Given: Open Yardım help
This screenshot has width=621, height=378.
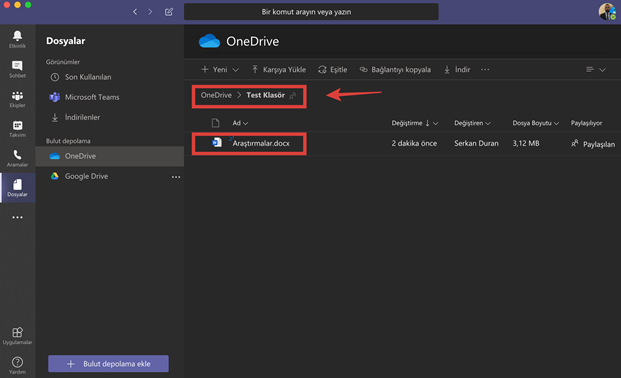Looking at the screenshot, I should pyautogui.click(x=17, y=365).
